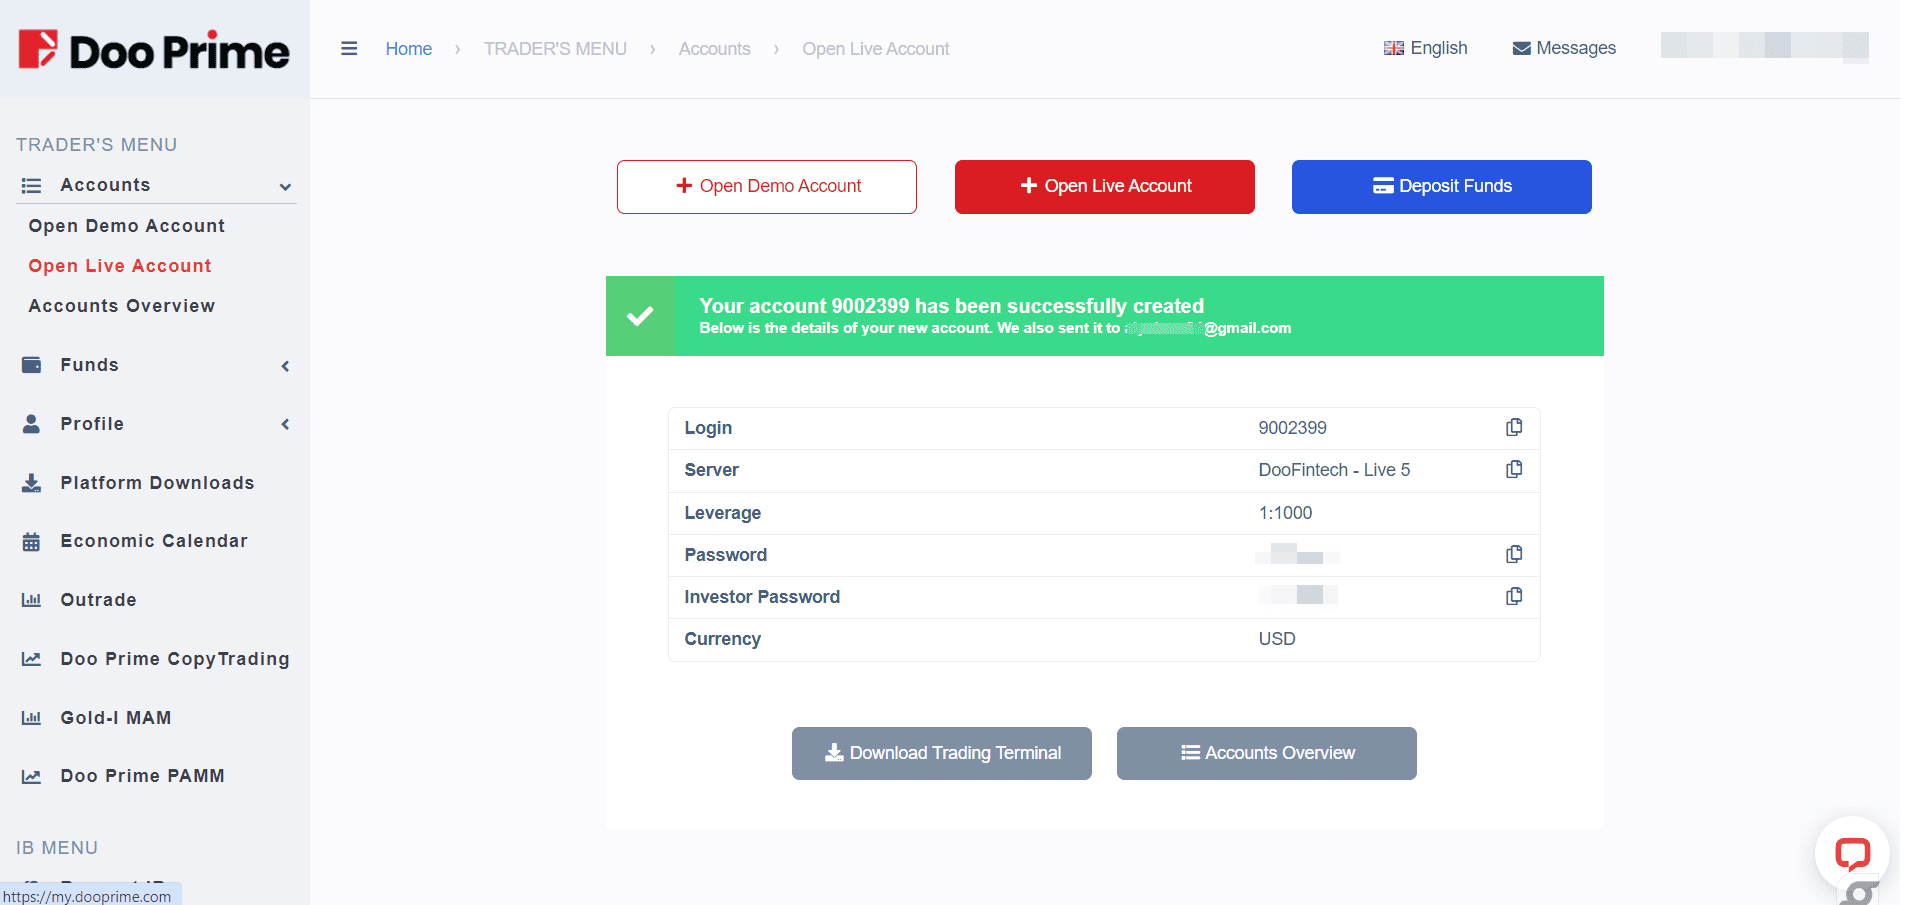Click TRADER'S MENU breadcrumb
Image resolution: width=1915 pixels, height=905 pixels.
[555, 49]
